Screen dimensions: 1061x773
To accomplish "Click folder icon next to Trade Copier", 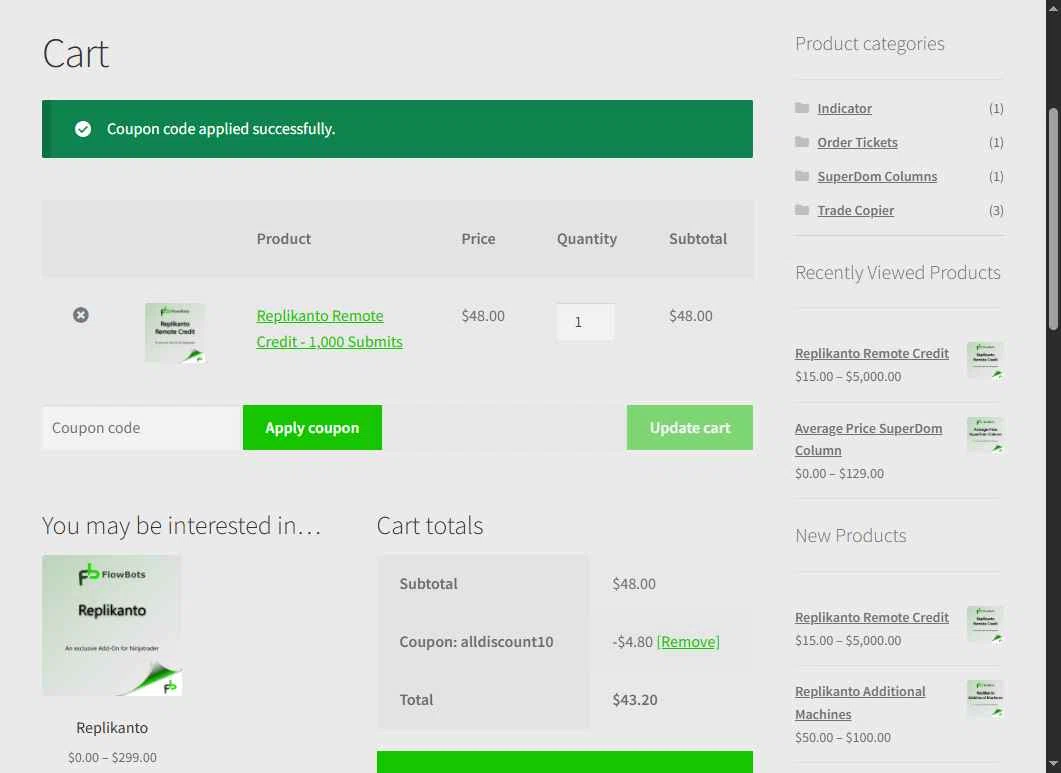I will [x=802, y=210].
